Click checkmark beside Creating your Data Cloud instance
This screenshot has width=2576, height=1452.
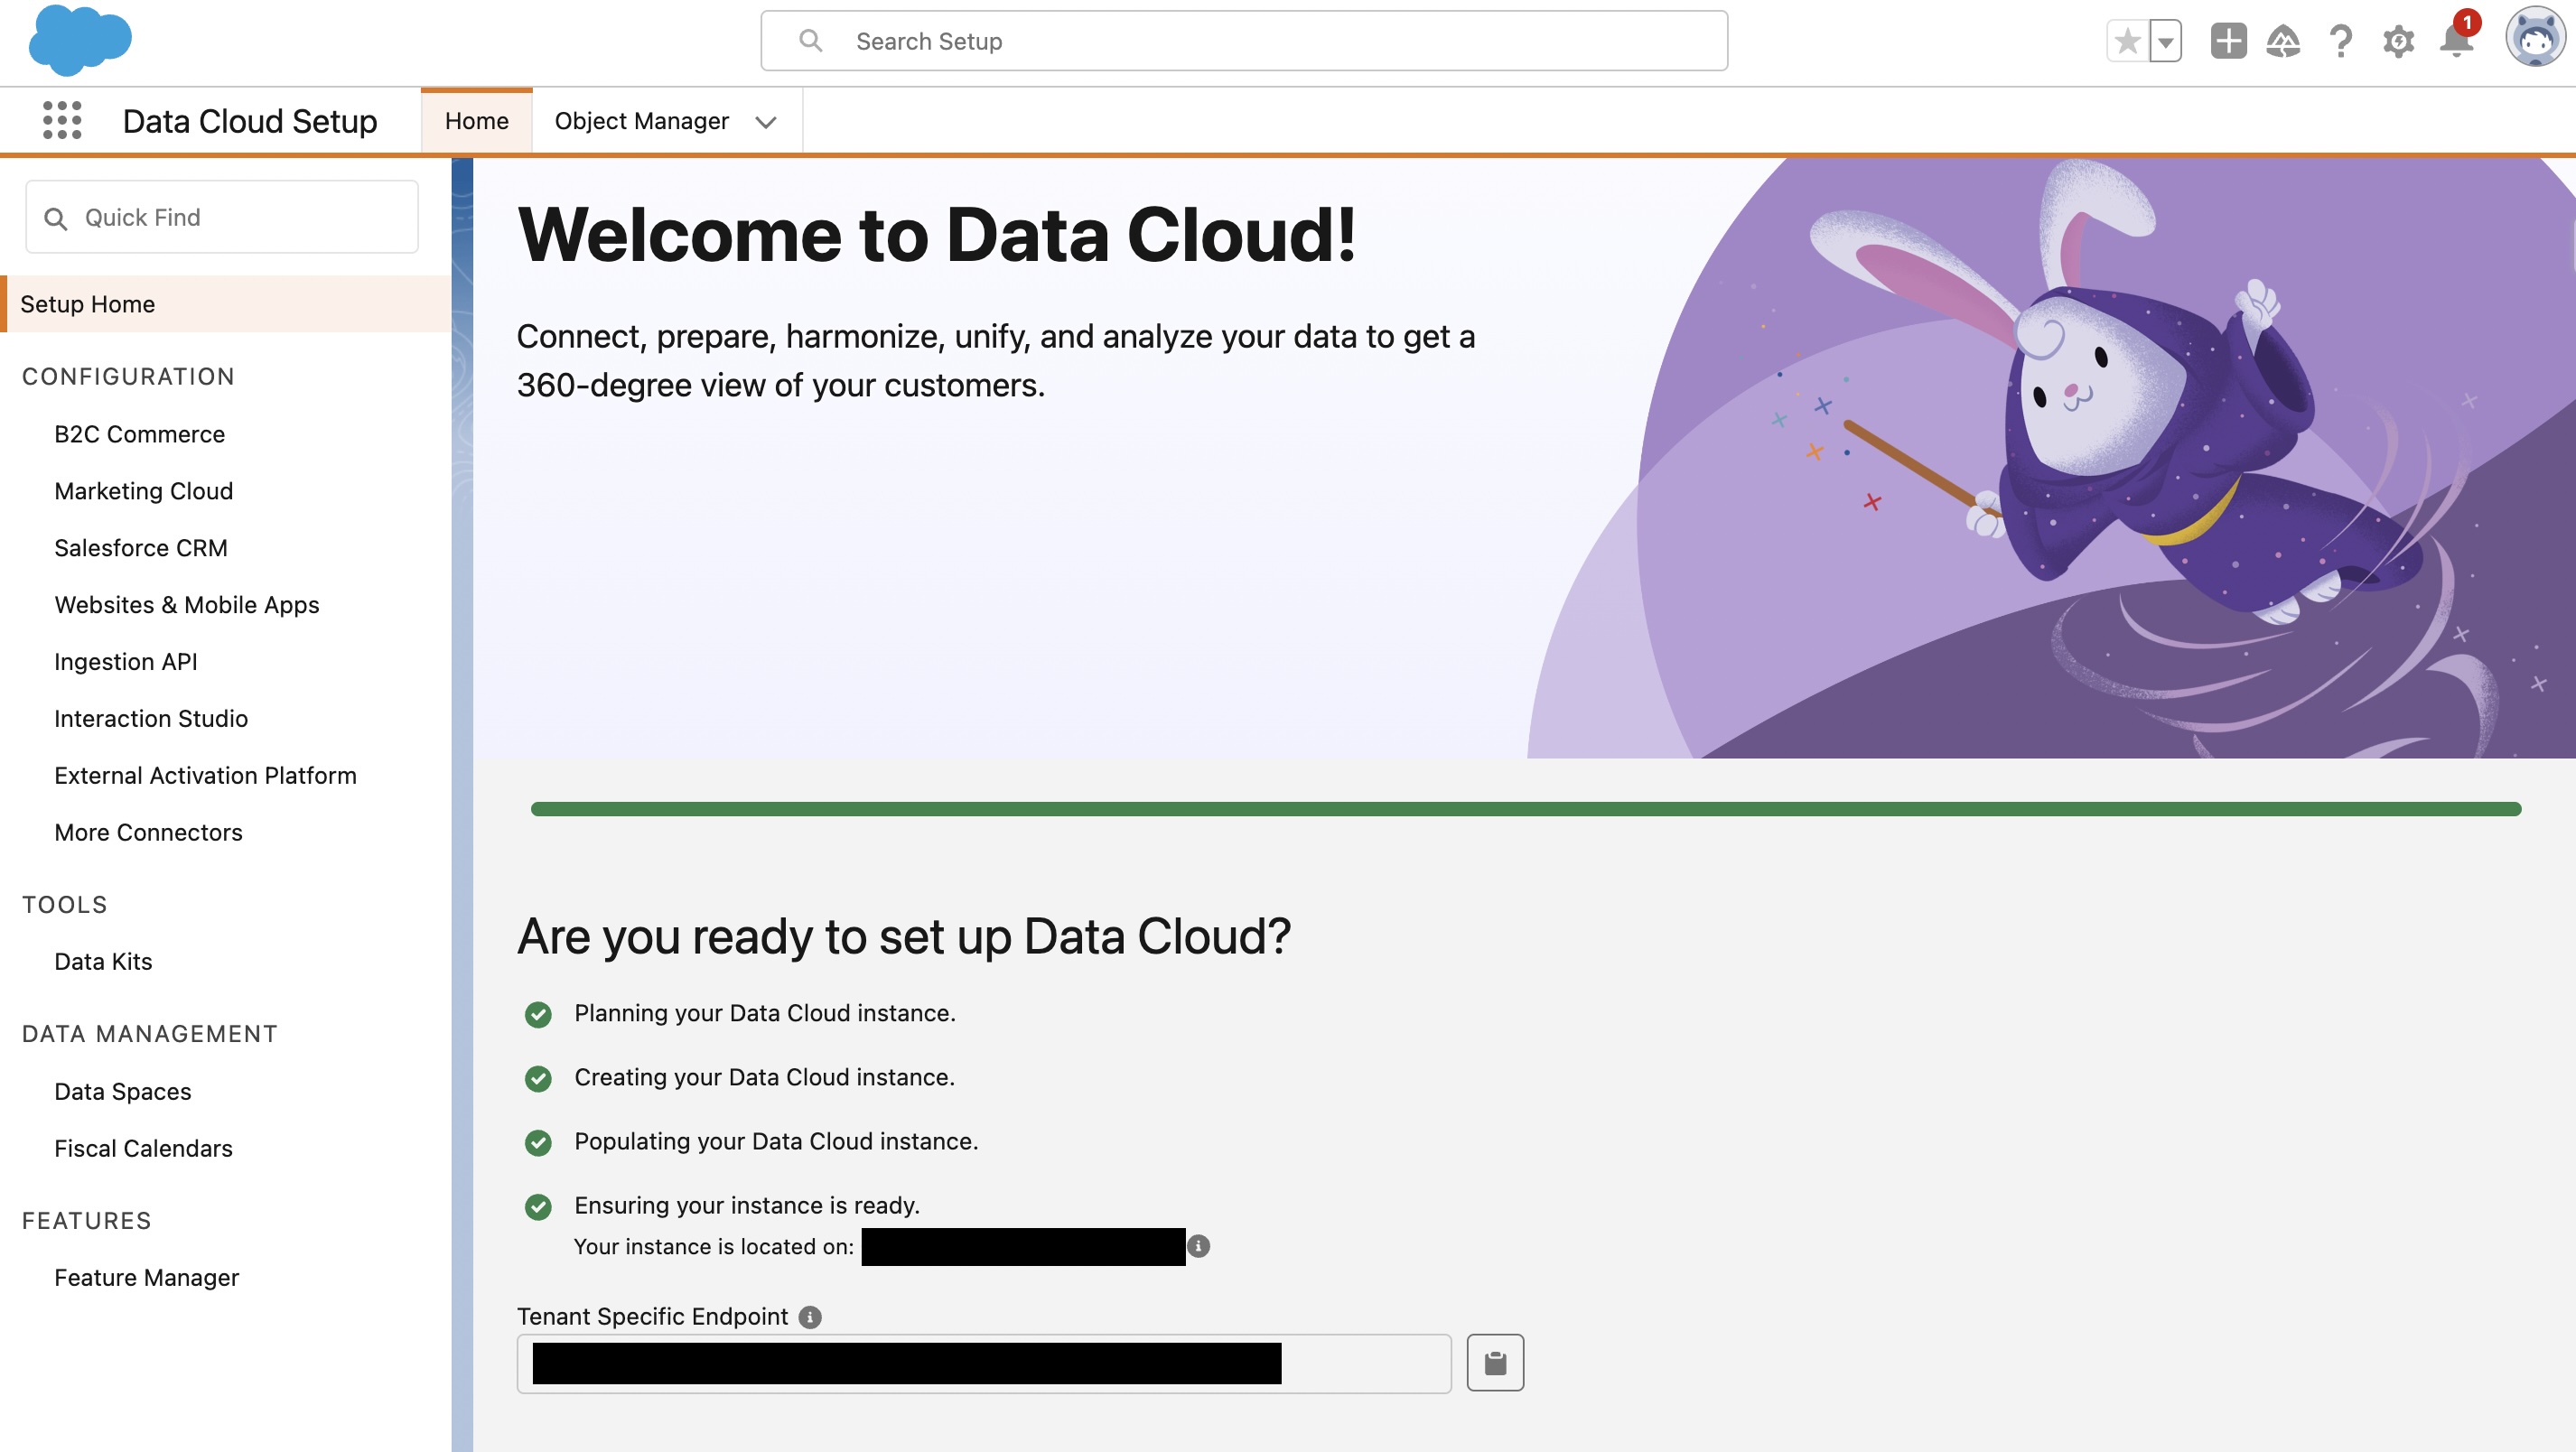538,1079
